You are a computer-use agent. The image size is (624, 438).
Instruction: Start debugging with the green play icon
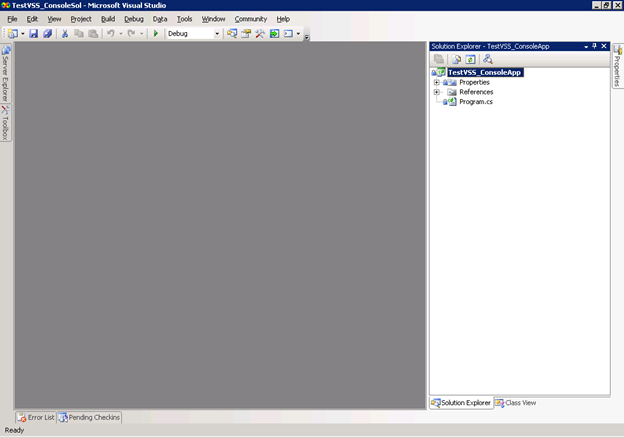[156, 34]
